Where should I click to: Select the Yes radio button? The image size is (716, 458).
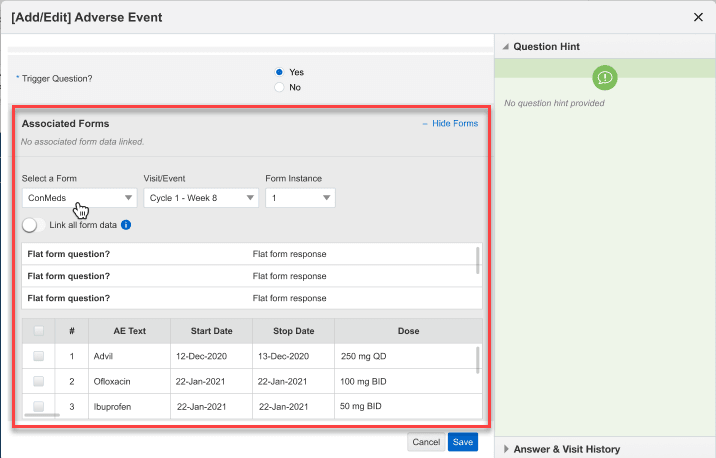(279, 72)
